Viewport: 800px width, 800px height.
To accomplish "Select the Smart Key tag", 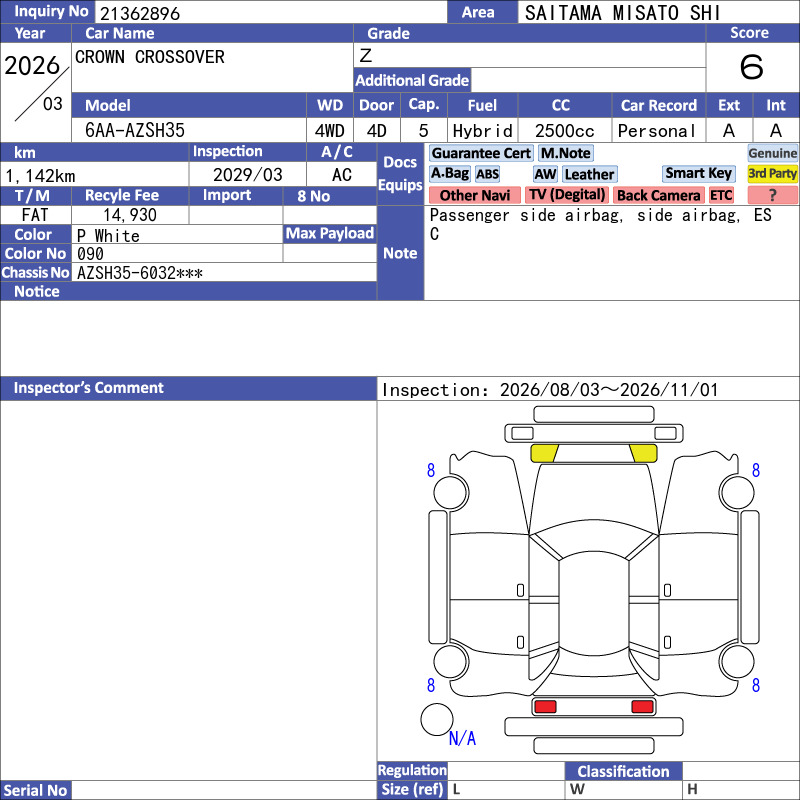I will [x=698, y=173].
